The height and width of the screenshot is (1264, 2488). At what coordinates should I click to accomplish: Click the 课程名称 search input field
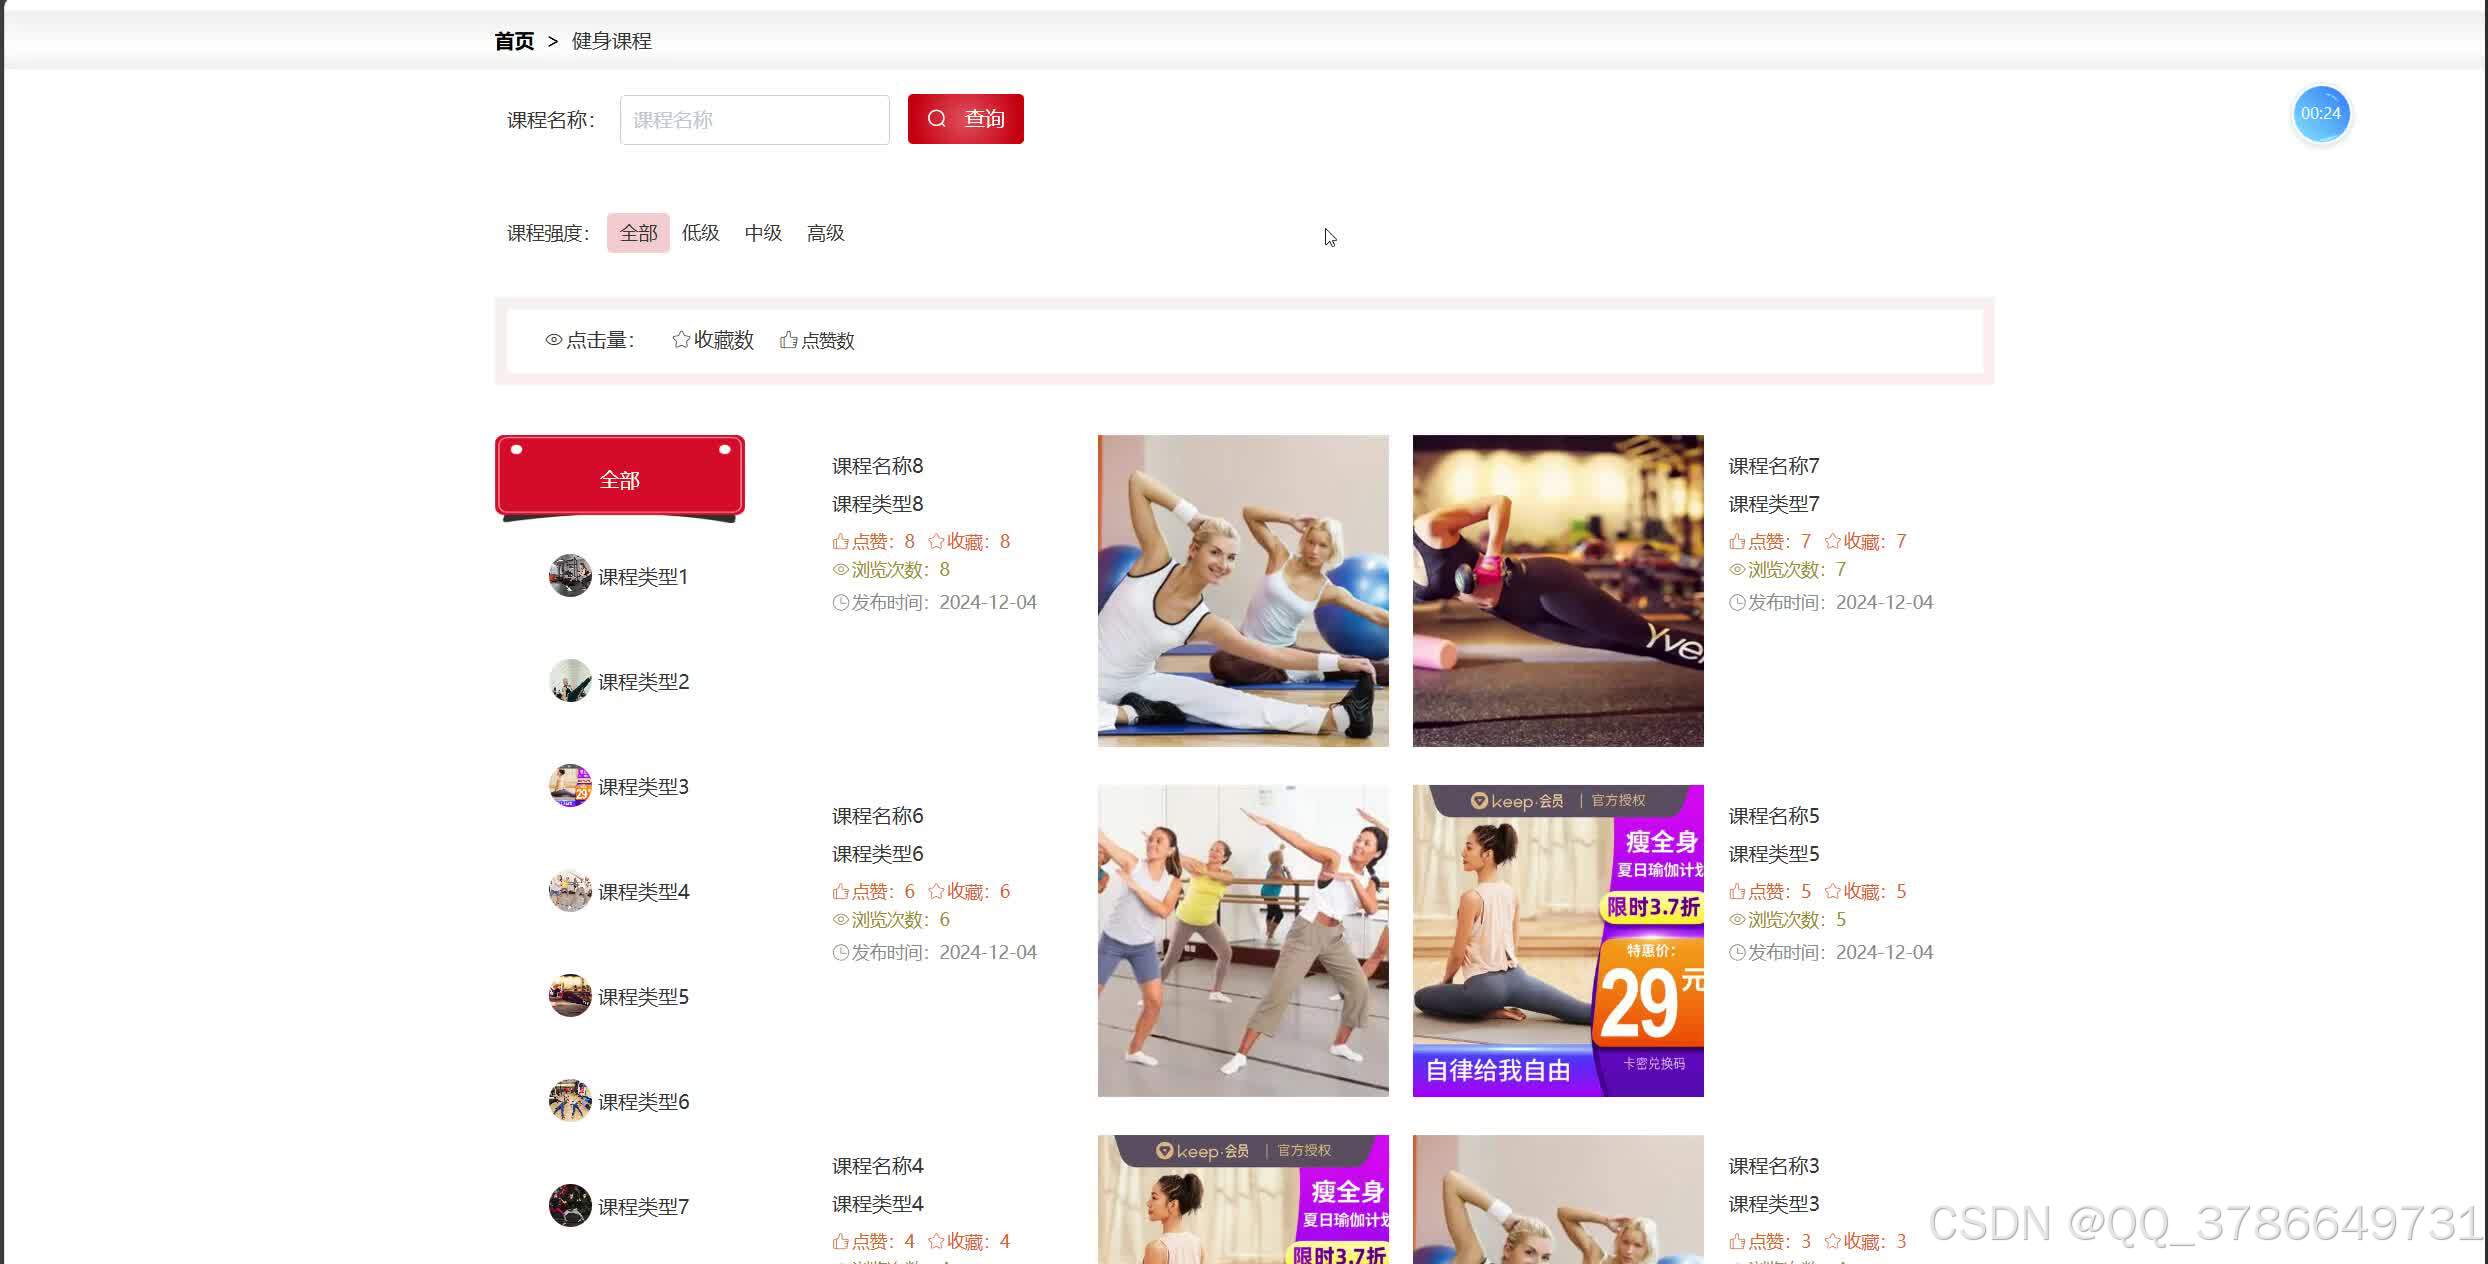[754, 119]
